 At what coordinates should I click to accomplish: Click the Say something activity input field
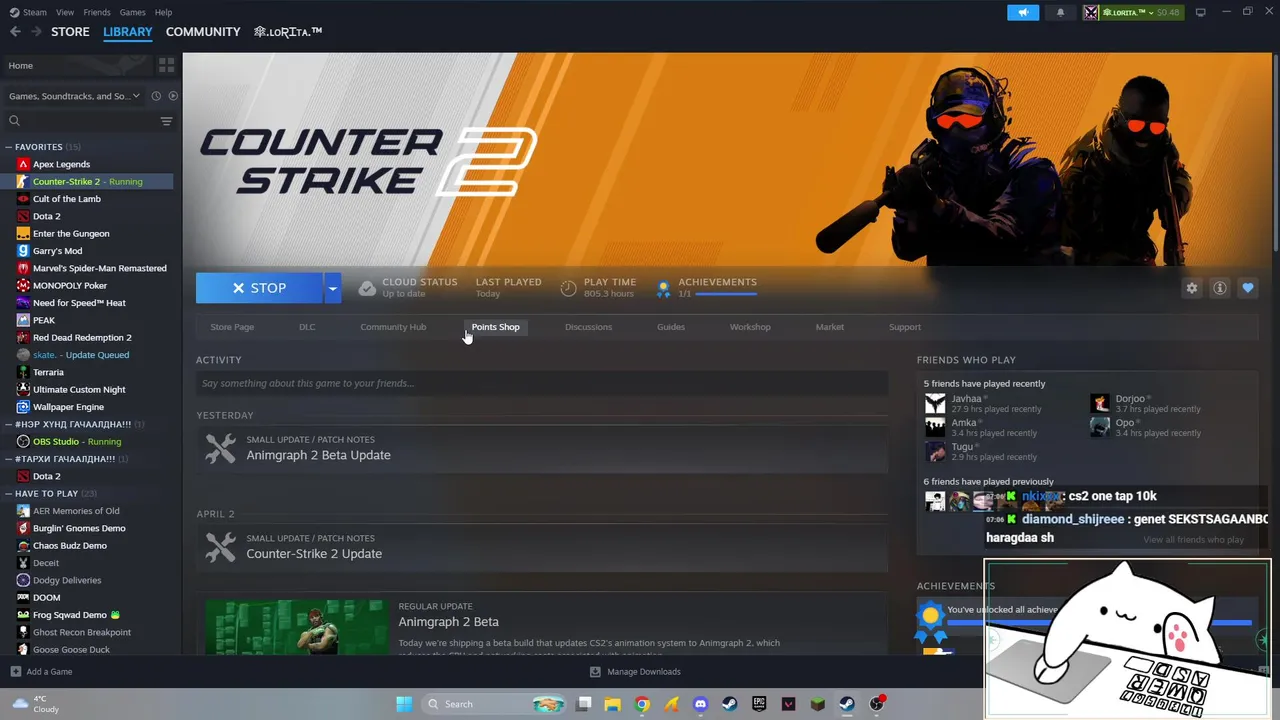pyautogui.click(x=542, y=383)
